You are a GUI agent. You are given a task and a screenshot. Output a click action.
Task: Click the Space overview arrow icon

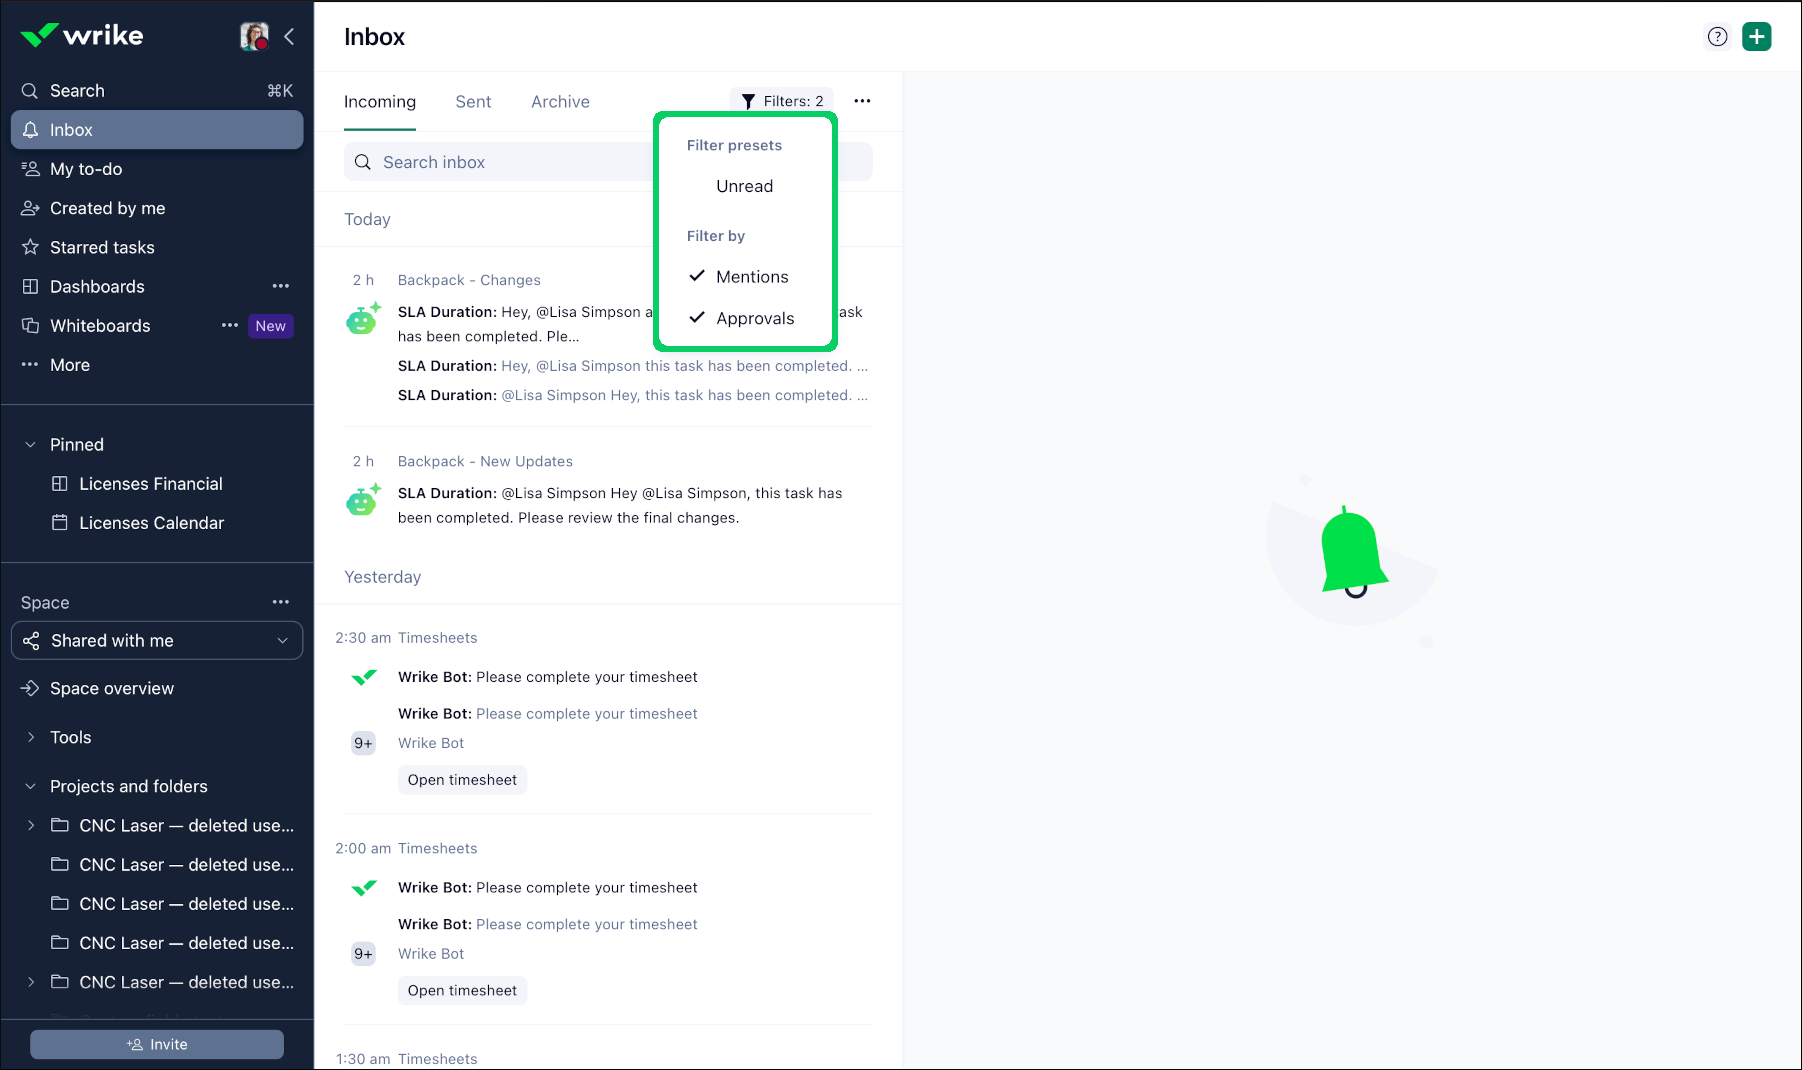pyautogui.click(x=30, y=688)
